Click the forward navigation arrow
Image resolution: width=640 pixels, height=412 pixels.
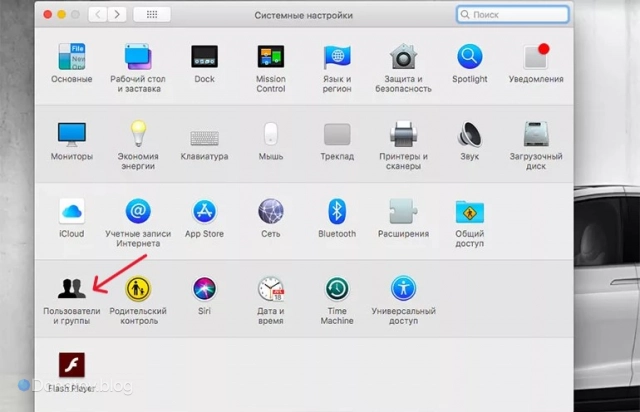[117, 15]
